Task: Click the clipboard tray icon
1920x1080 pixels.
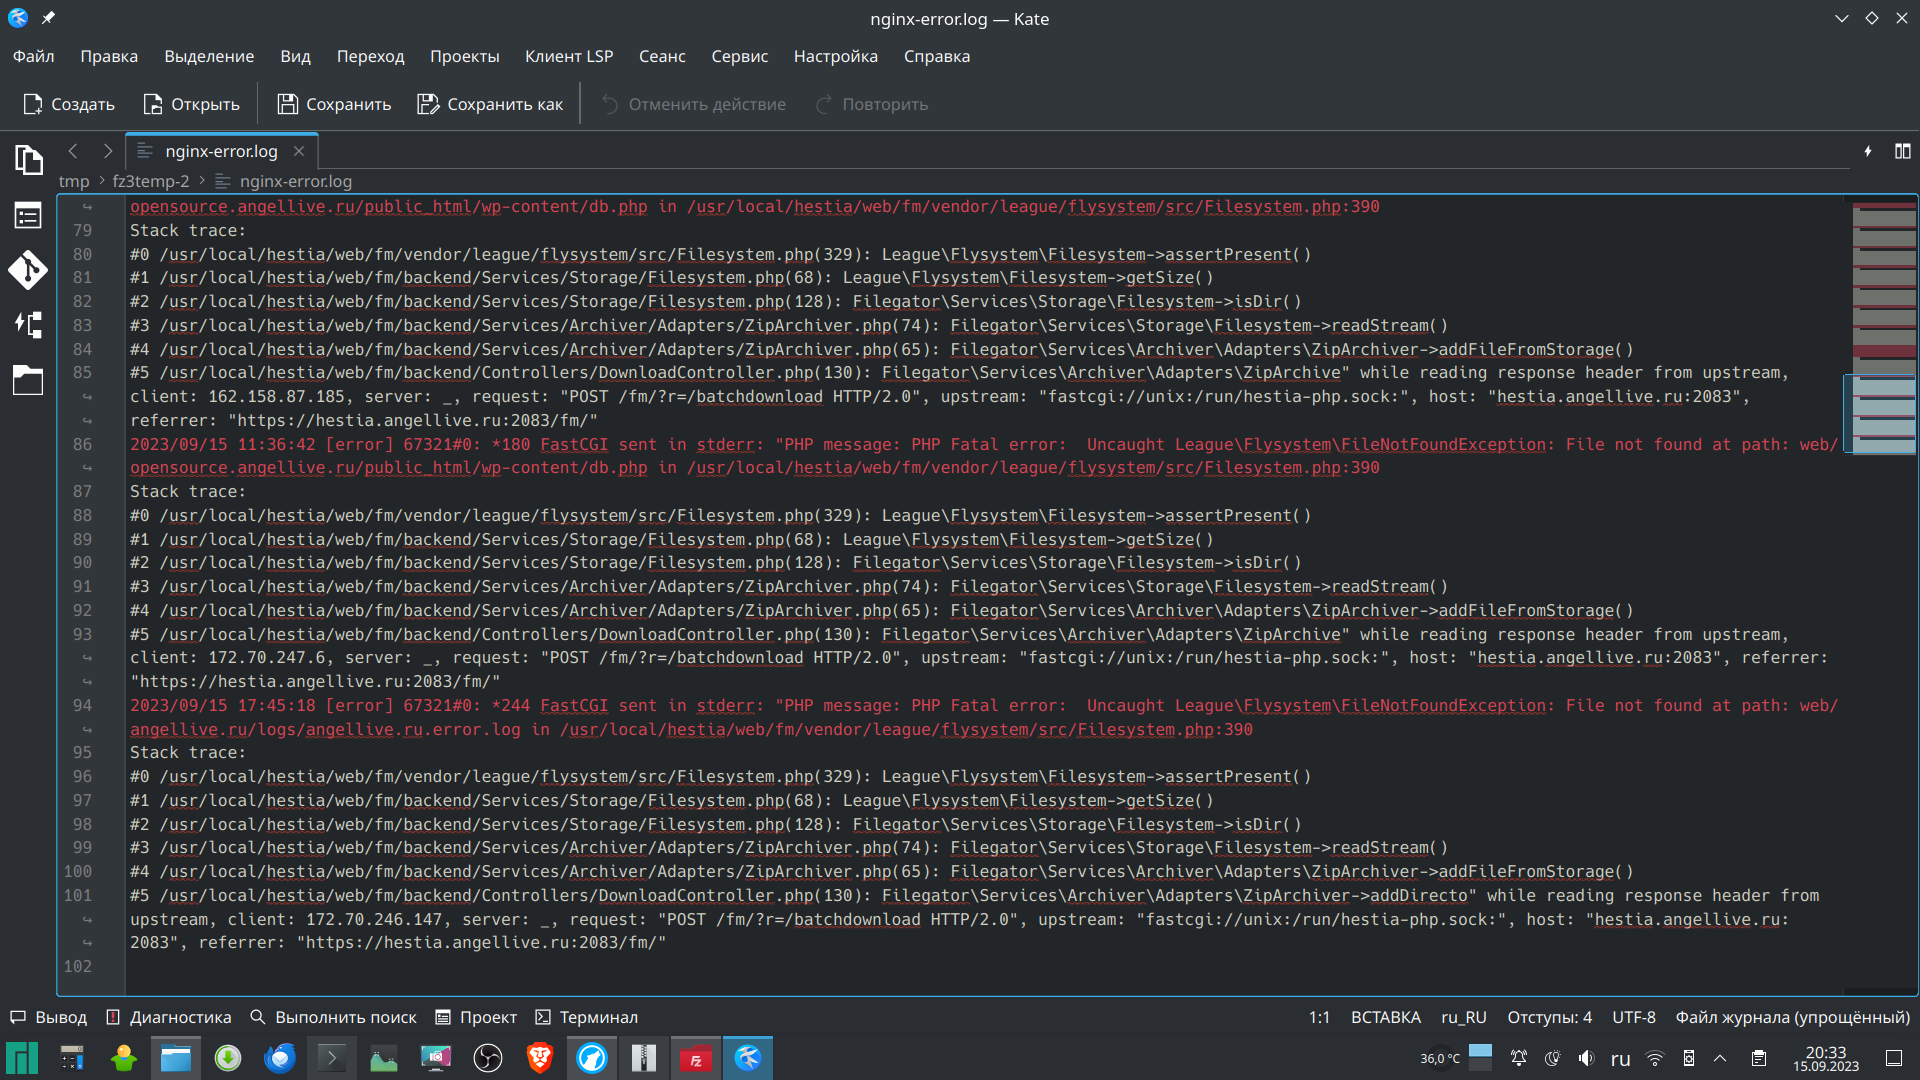Action: pyautogui.click(x=1759, y=1058)
